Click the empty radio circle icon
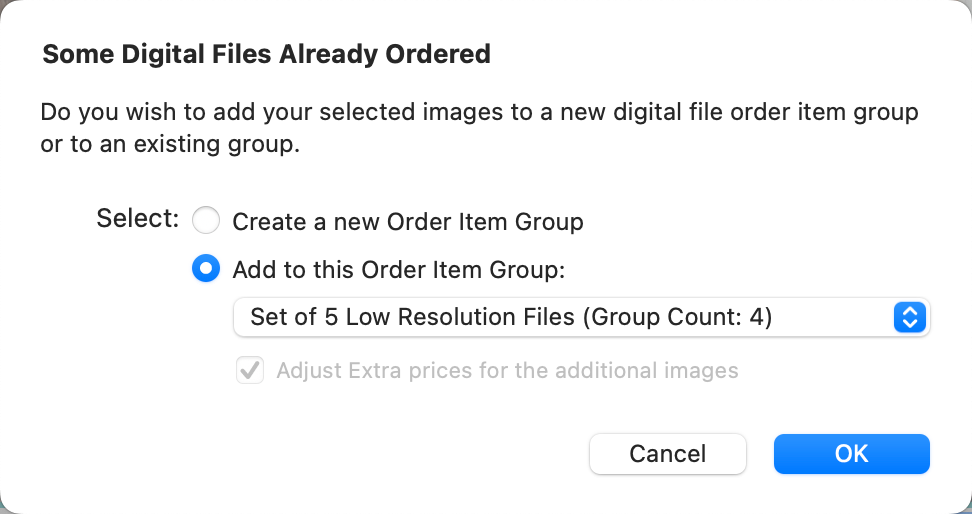The height and width of the screenshot is (514, 972). tap(205, 220)
